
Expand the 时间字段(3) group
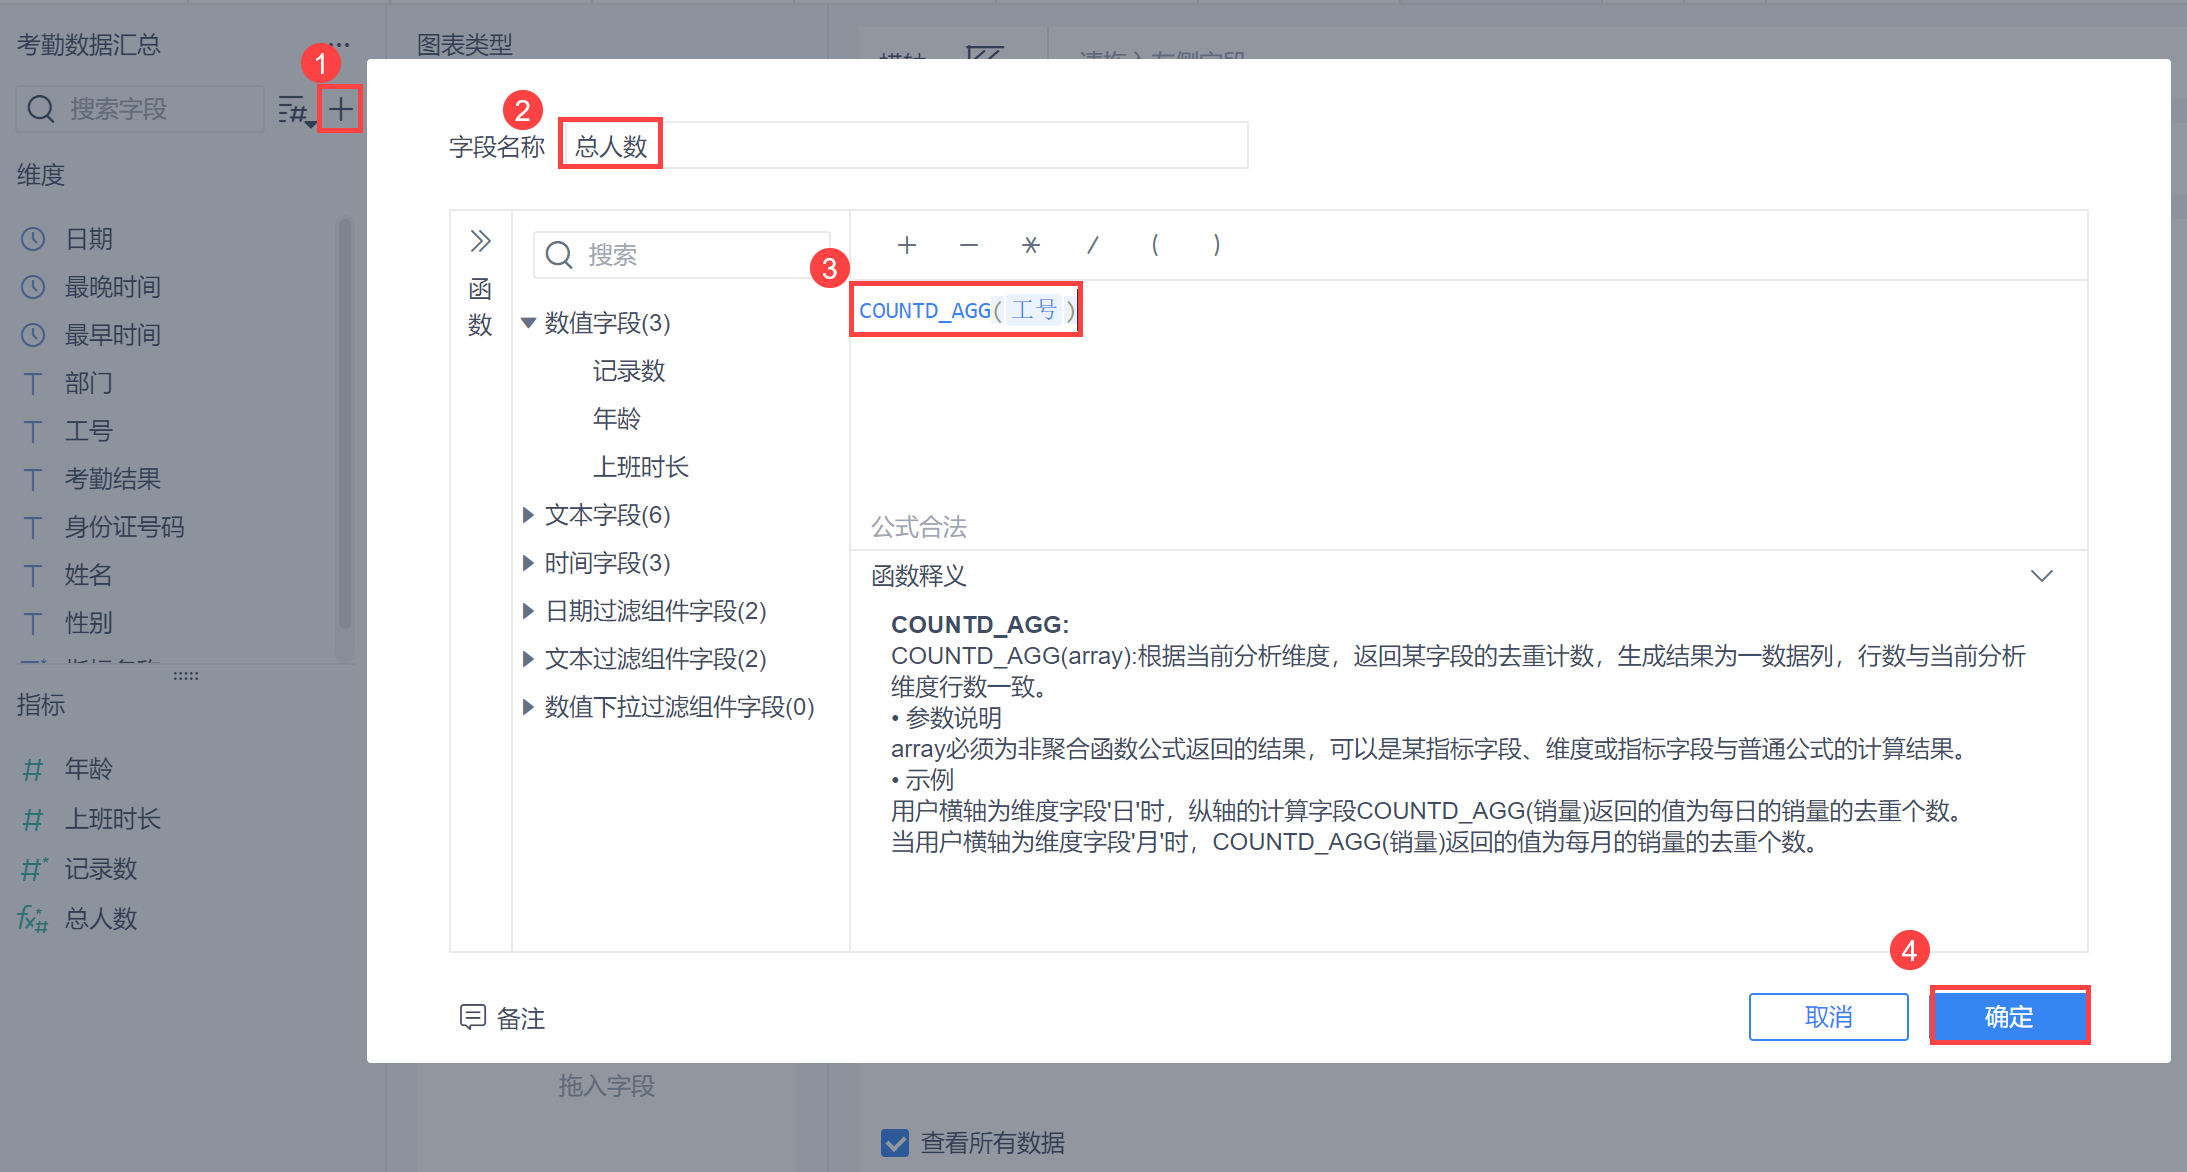529,563
